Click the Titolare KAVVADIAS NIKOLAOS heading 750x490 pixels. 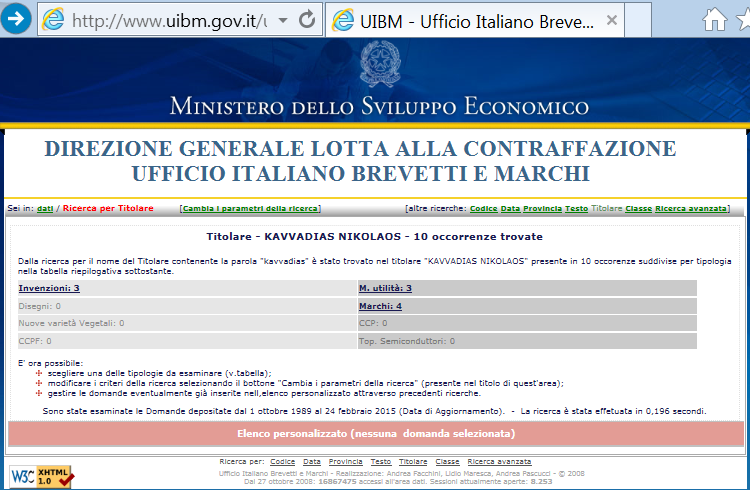(375, 236)
